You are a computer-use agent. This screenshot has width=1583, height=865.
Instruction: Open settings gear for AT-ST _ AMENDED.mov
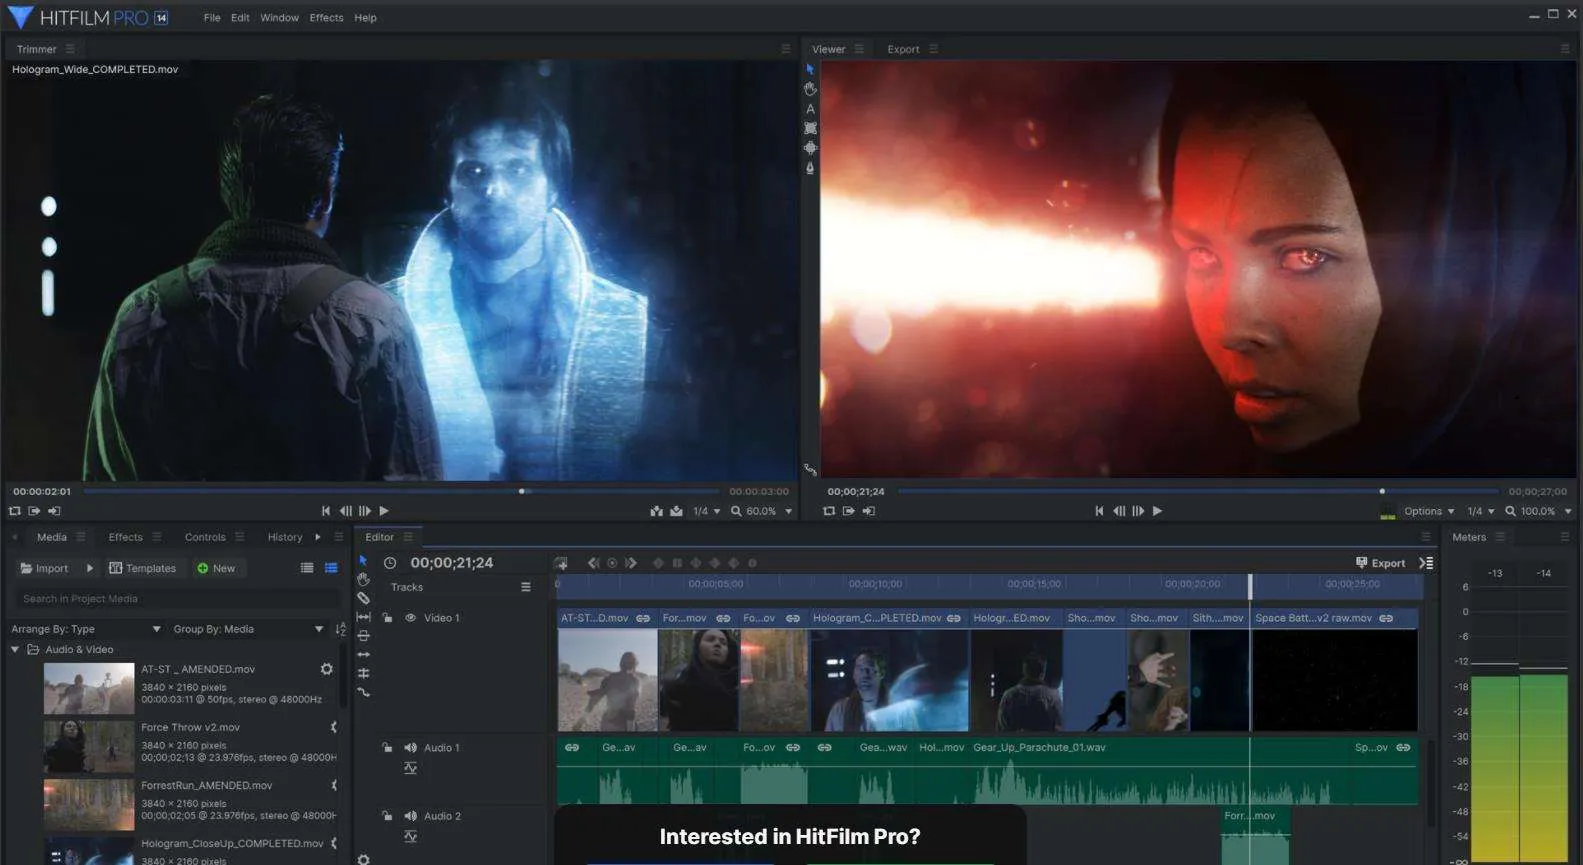(x=326, y=669)
